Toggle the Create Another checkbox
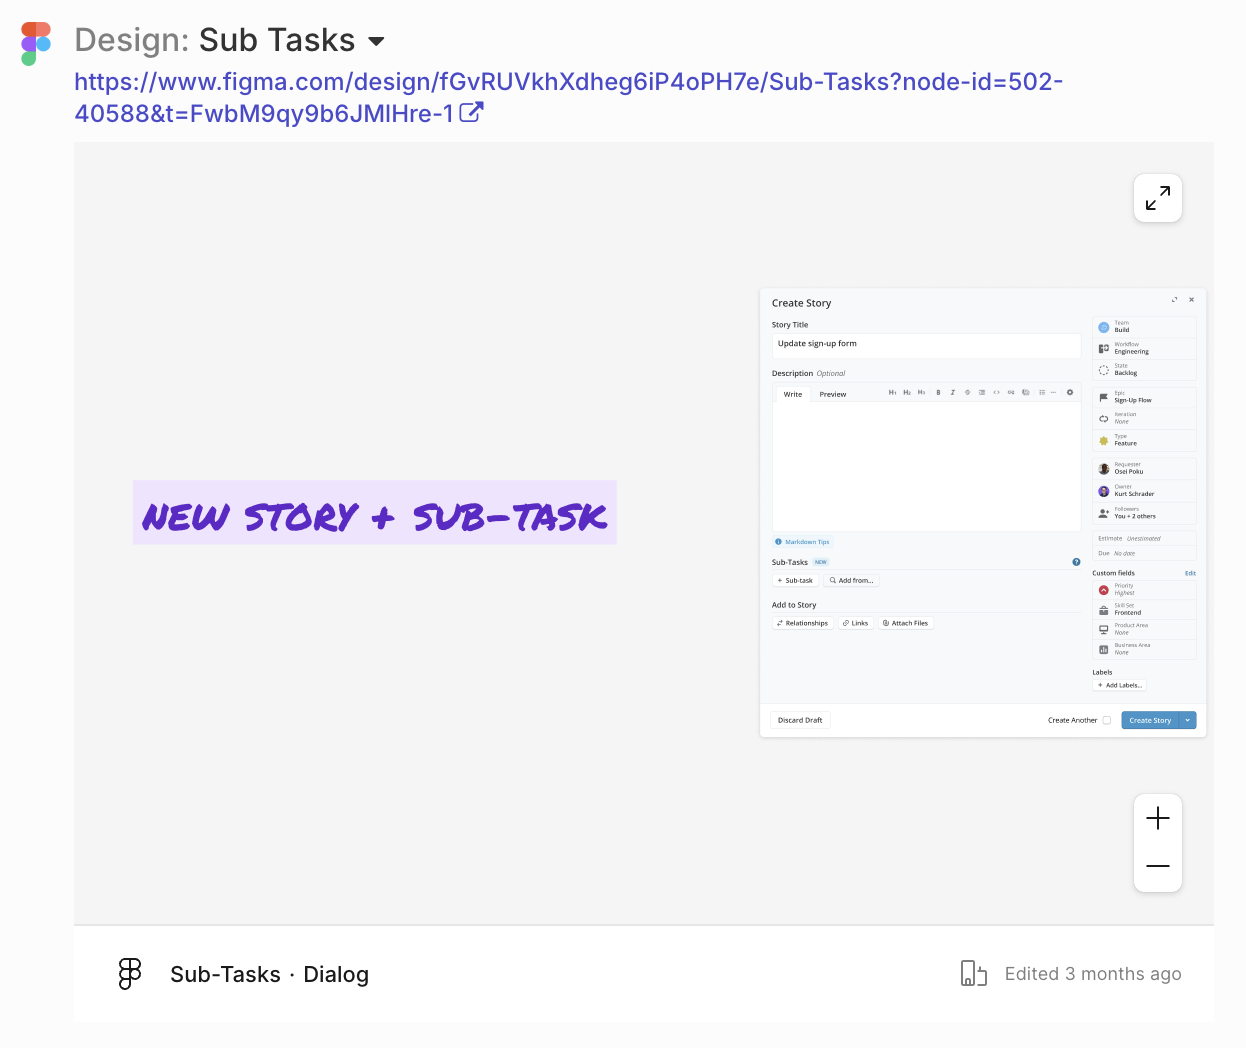Screen dimensions: 1246x1048 click(x=1107, y=720)
